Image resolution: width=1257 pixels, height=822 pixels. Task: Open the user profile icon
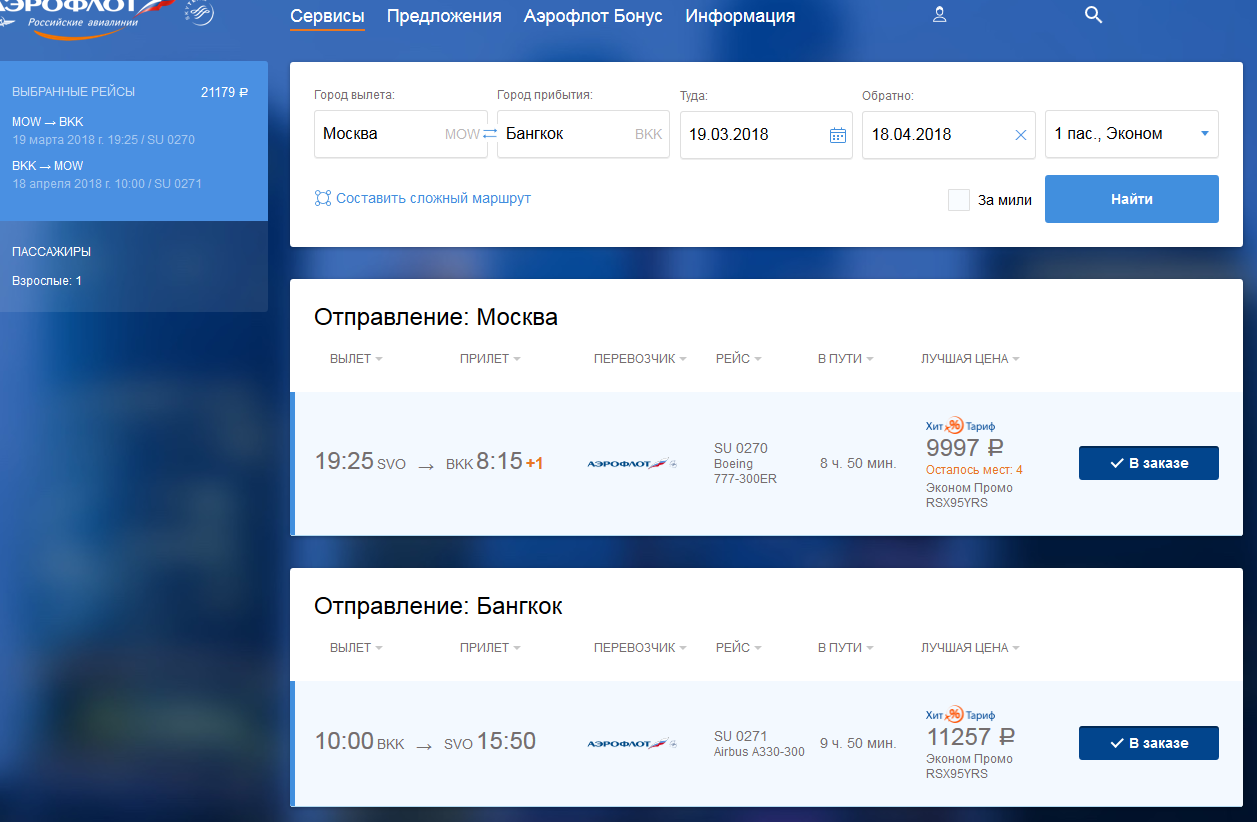[x=939, y=15]
